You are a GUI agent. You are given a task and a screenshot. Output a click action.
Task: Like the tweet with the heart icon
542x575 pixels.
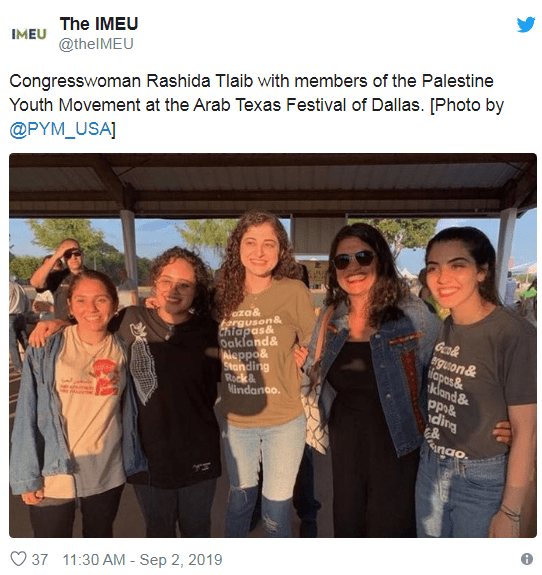pyautogui.click(x=18, y=559)
